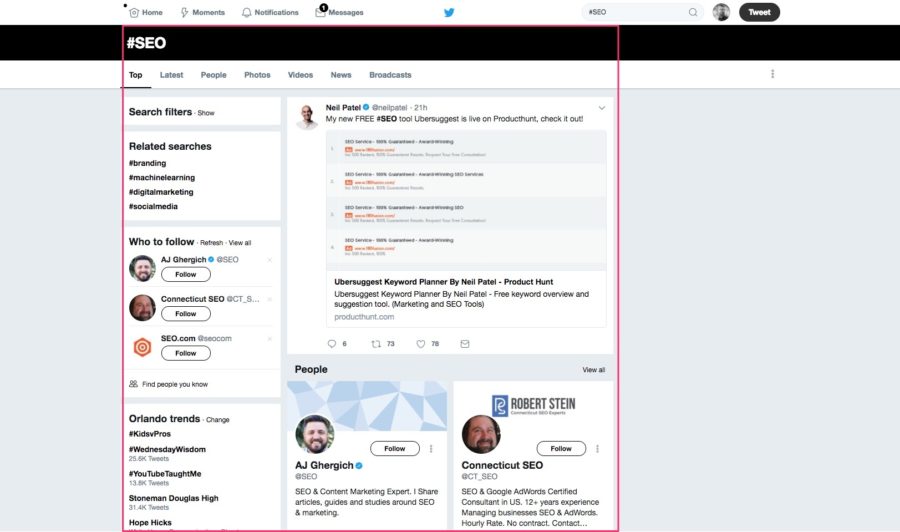Open the Hope Hicks trend
Image resolution: width=900 pixels, height=532 pixels.
(150, 522)
